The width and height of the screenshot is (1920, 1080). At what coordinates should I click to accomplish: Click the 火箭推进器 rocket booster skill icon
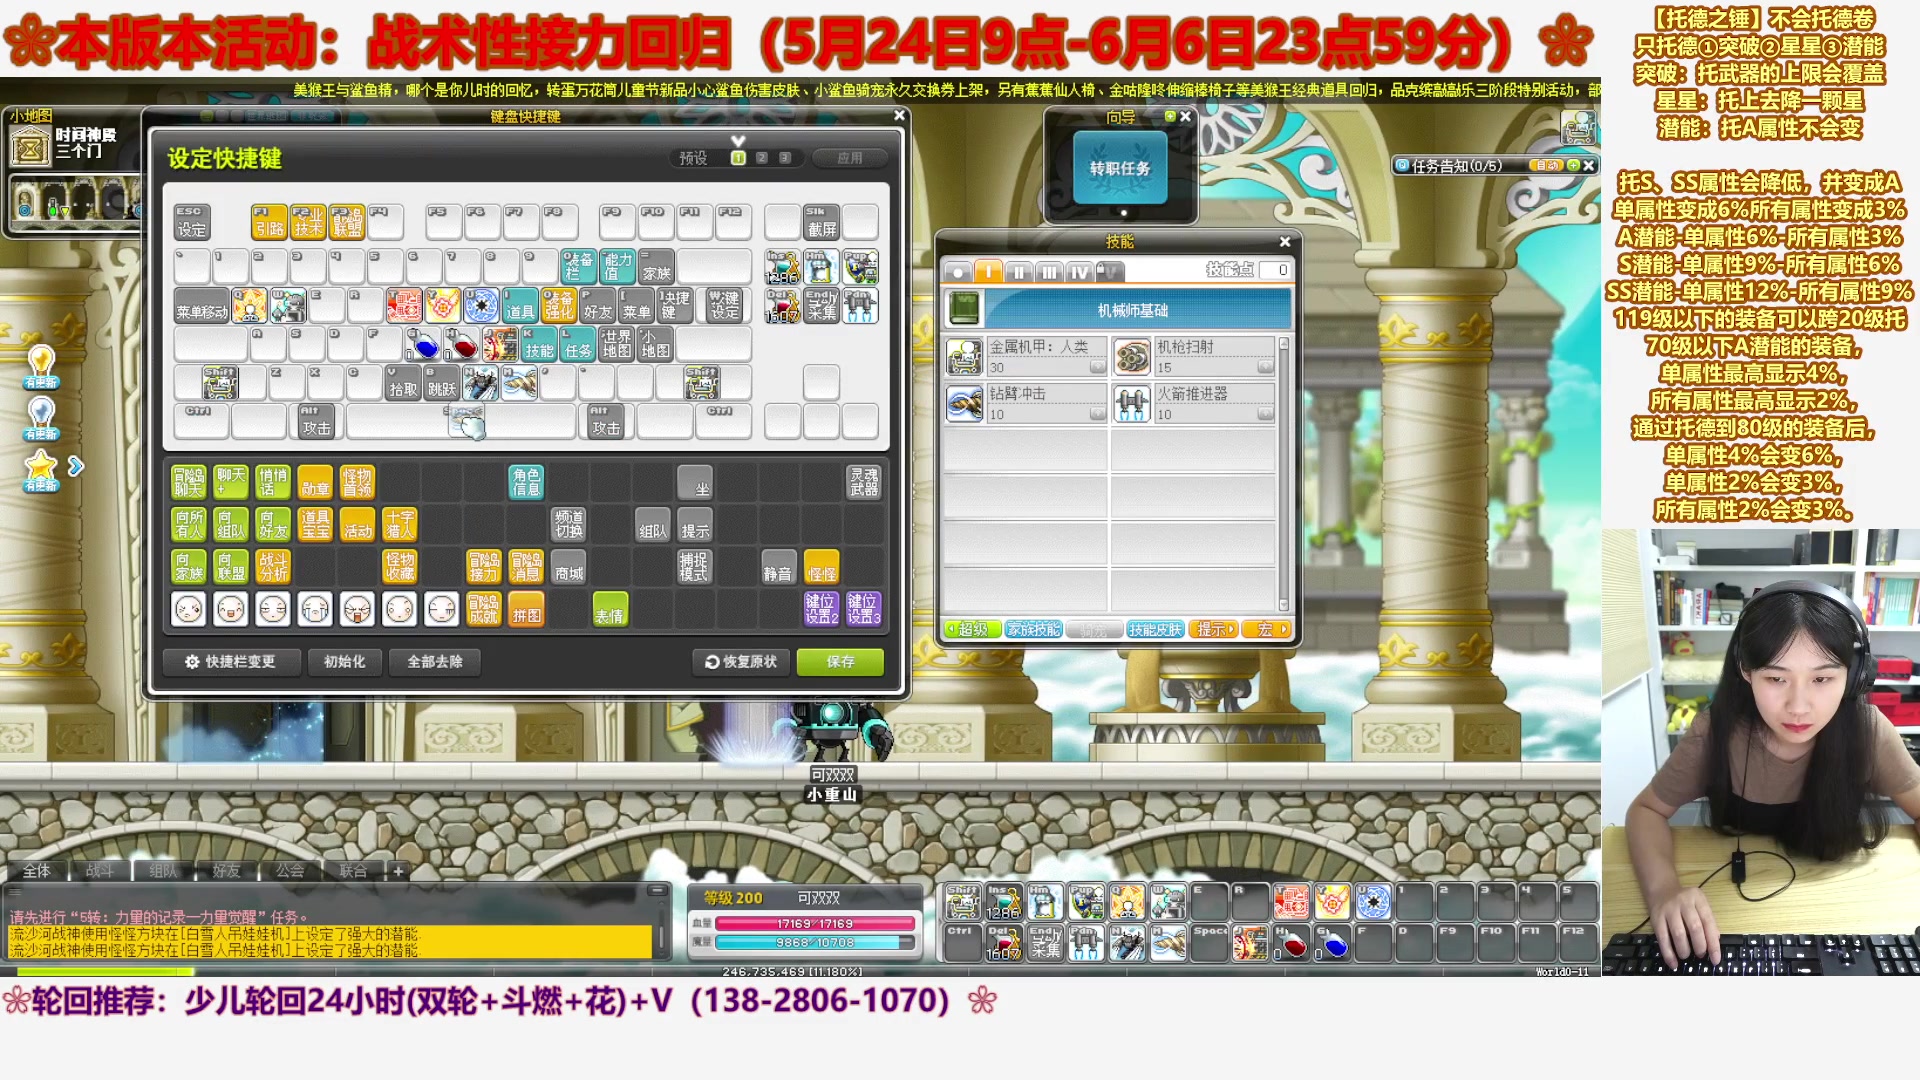point(1132,403)
